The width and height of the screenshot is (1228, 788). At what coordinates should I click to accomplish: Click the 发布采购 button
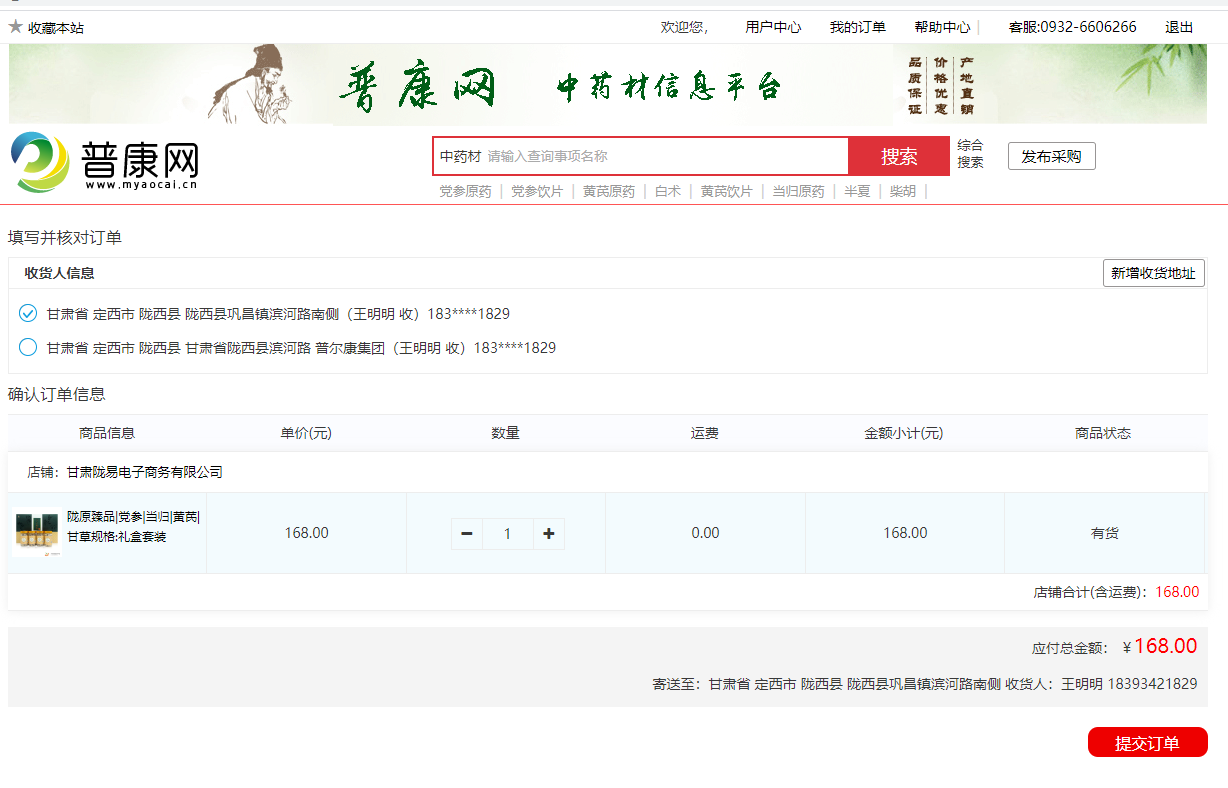coord(1051,157)
